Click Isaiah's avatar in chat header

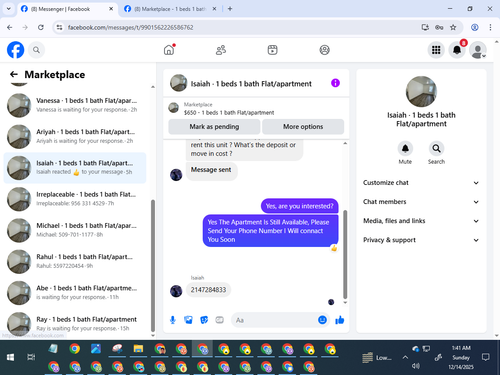(x=179, y=83)
